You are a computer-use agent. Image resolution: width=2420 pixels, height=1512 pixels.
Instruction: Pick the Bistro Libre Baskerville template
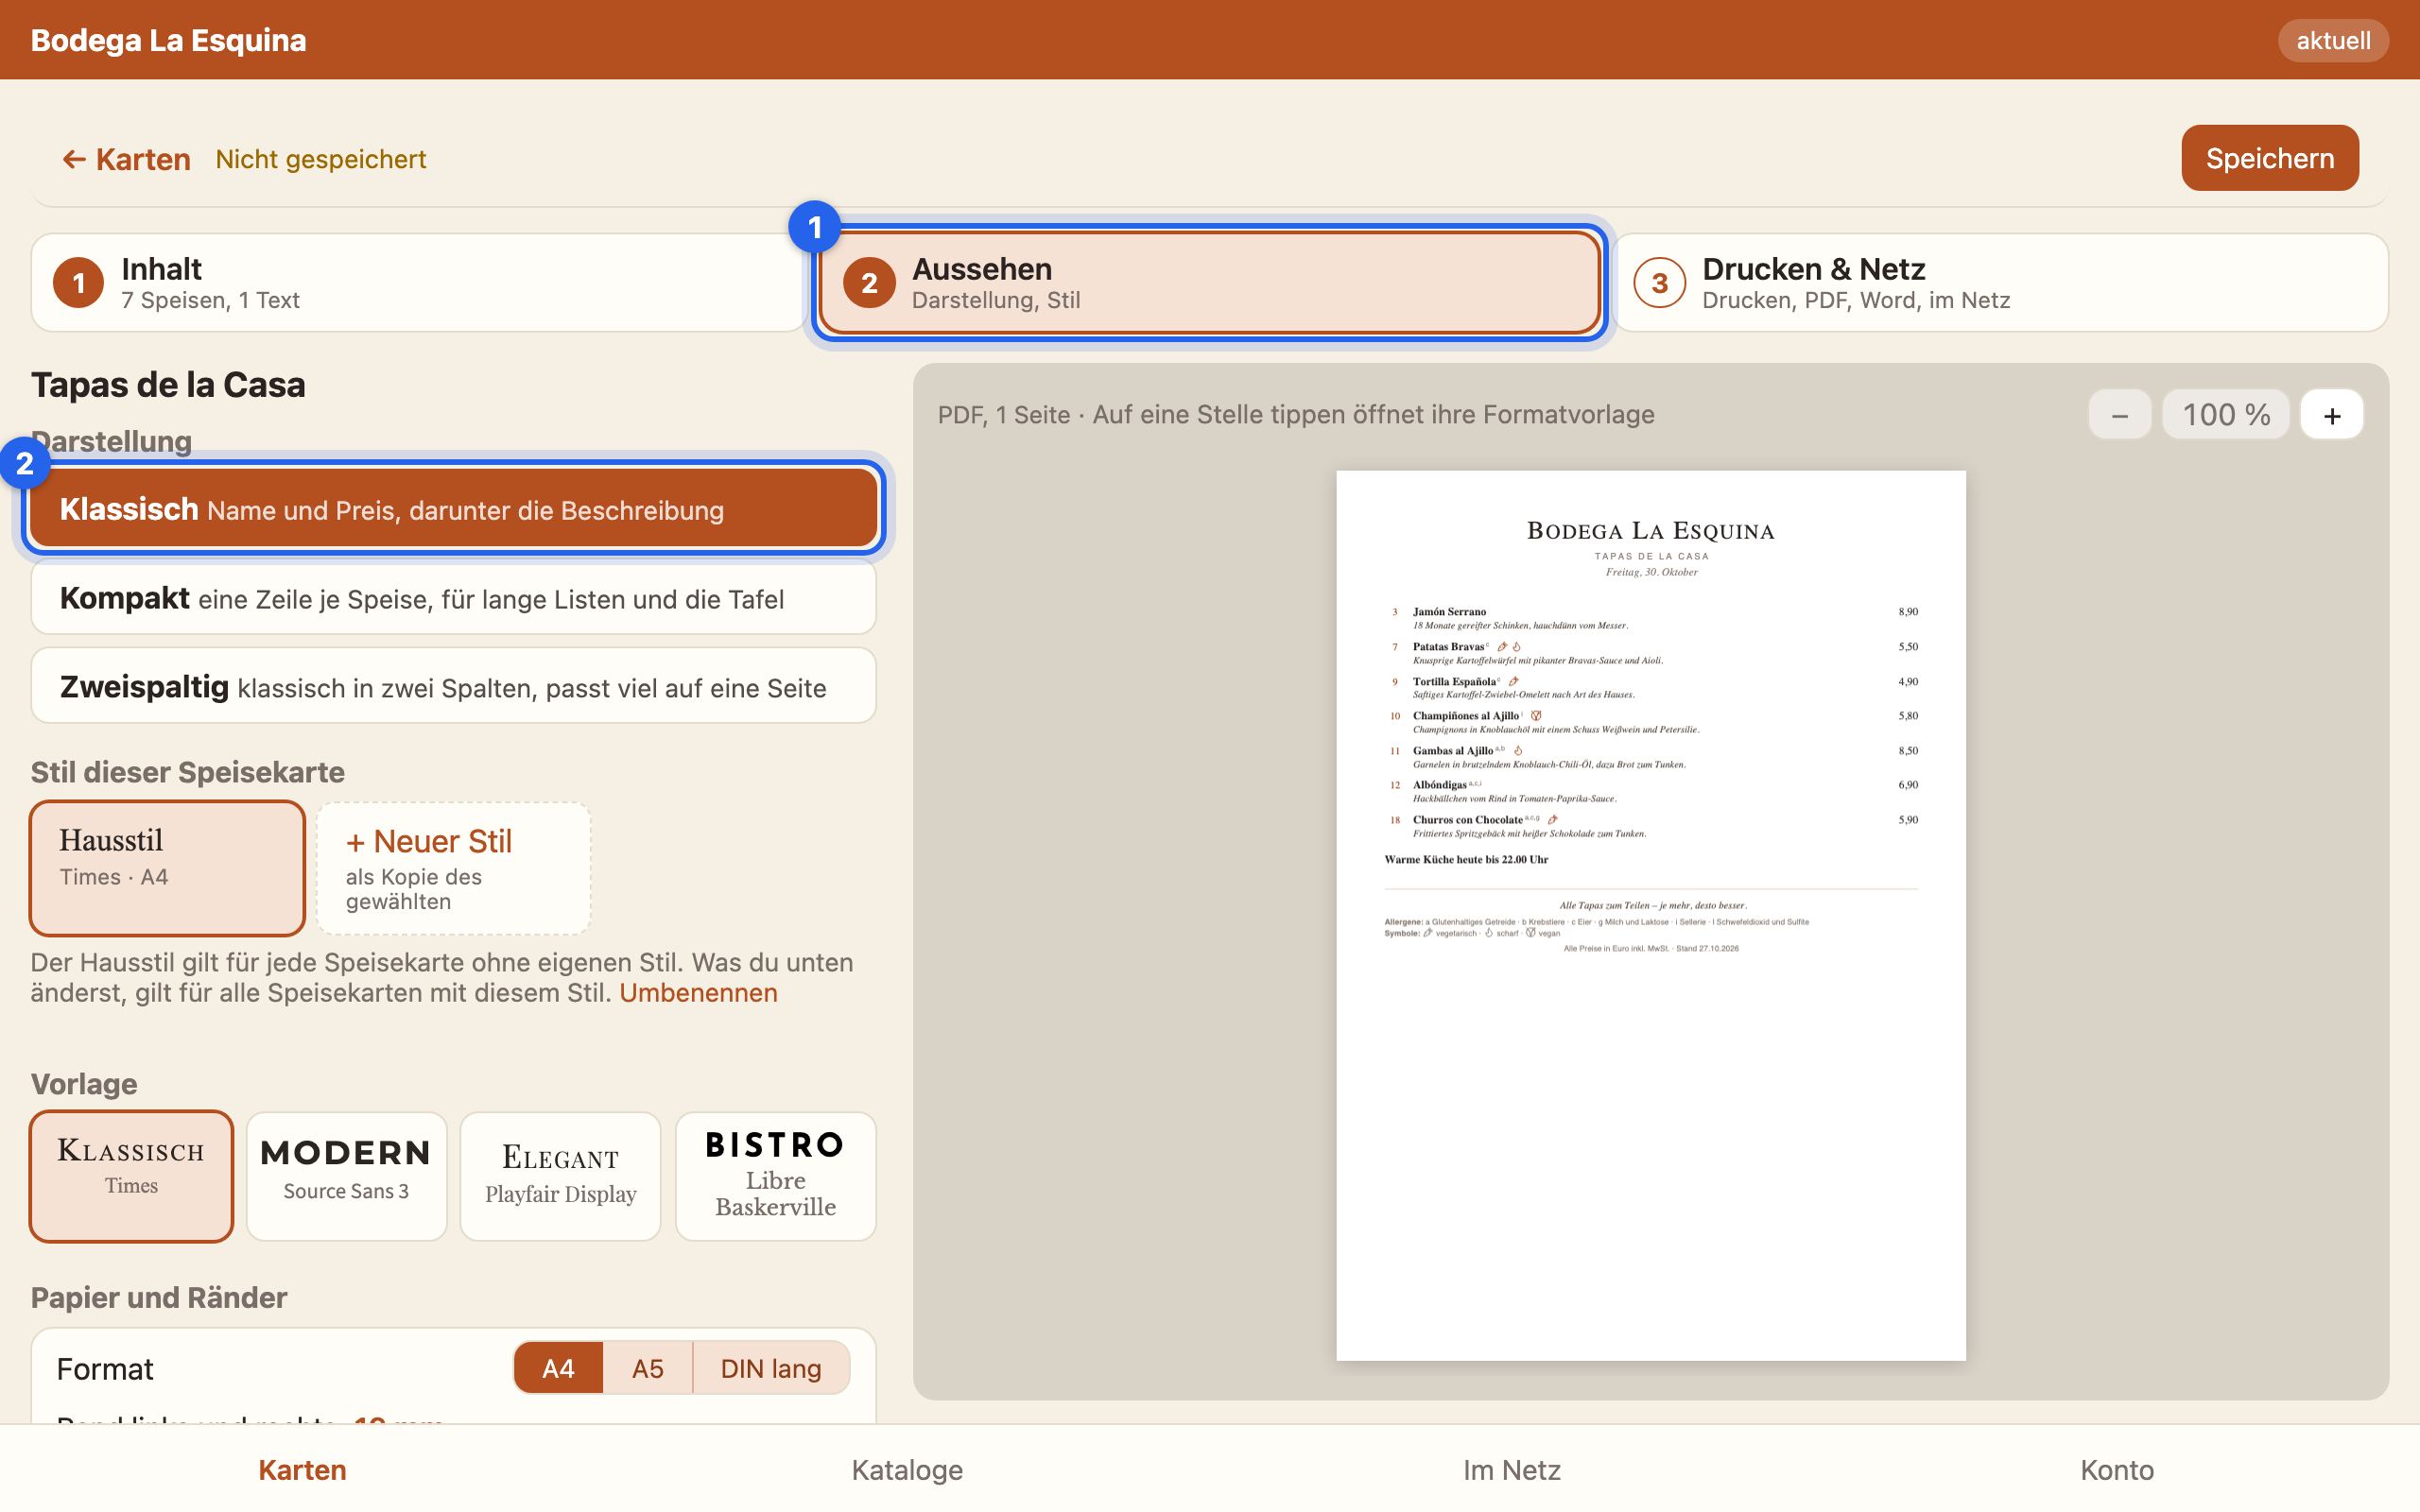point(775,1176)
